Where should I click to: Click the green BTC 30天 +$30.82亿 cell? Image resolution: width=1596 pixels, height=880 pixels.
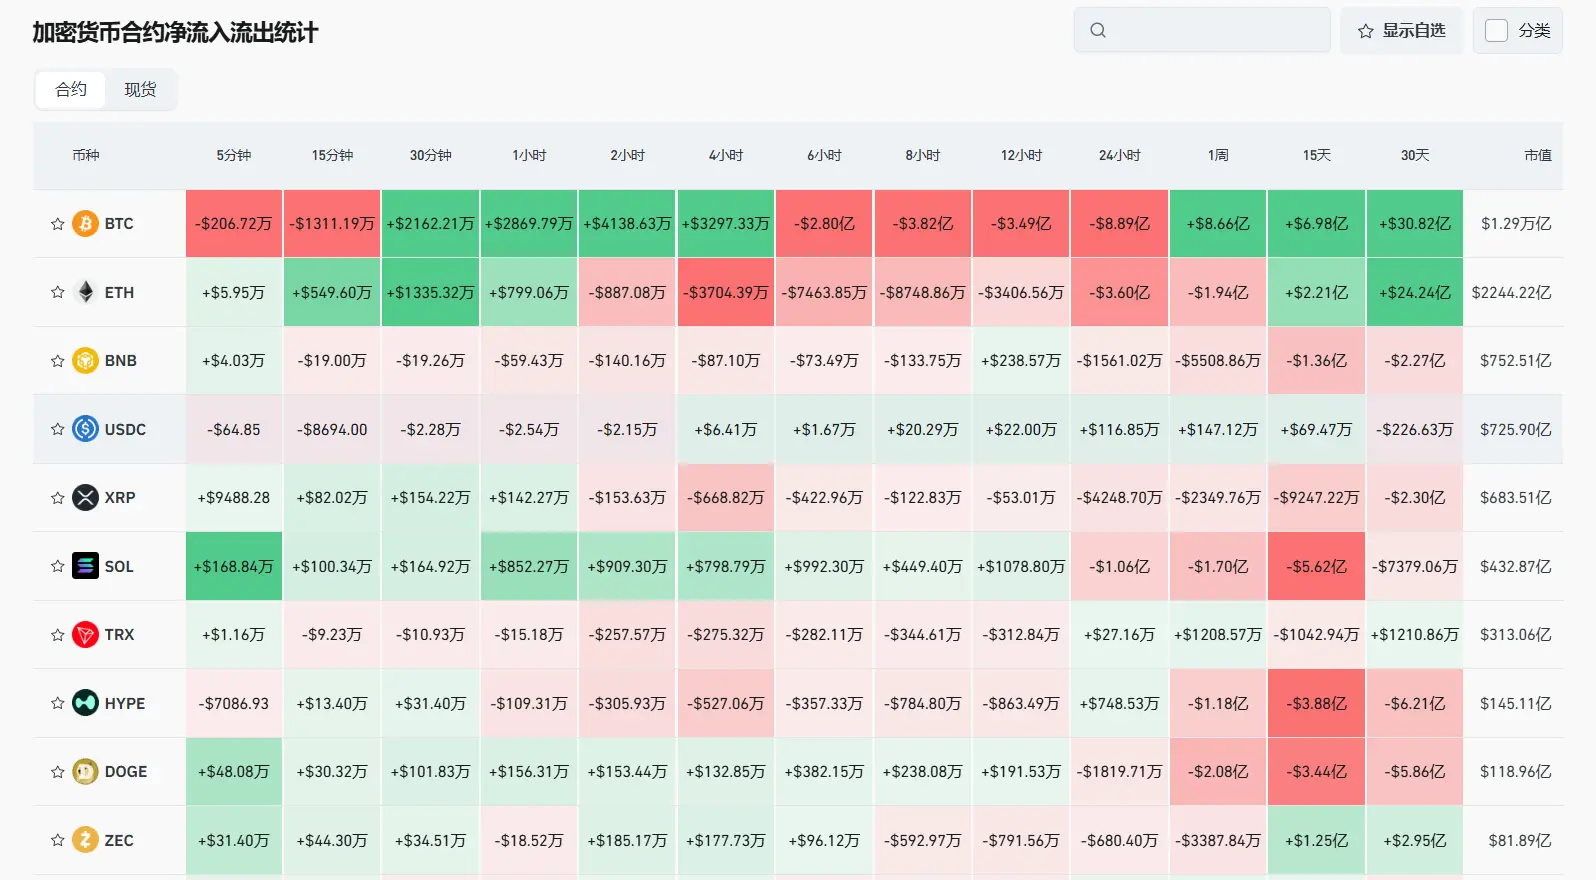tap(1415, 223)
